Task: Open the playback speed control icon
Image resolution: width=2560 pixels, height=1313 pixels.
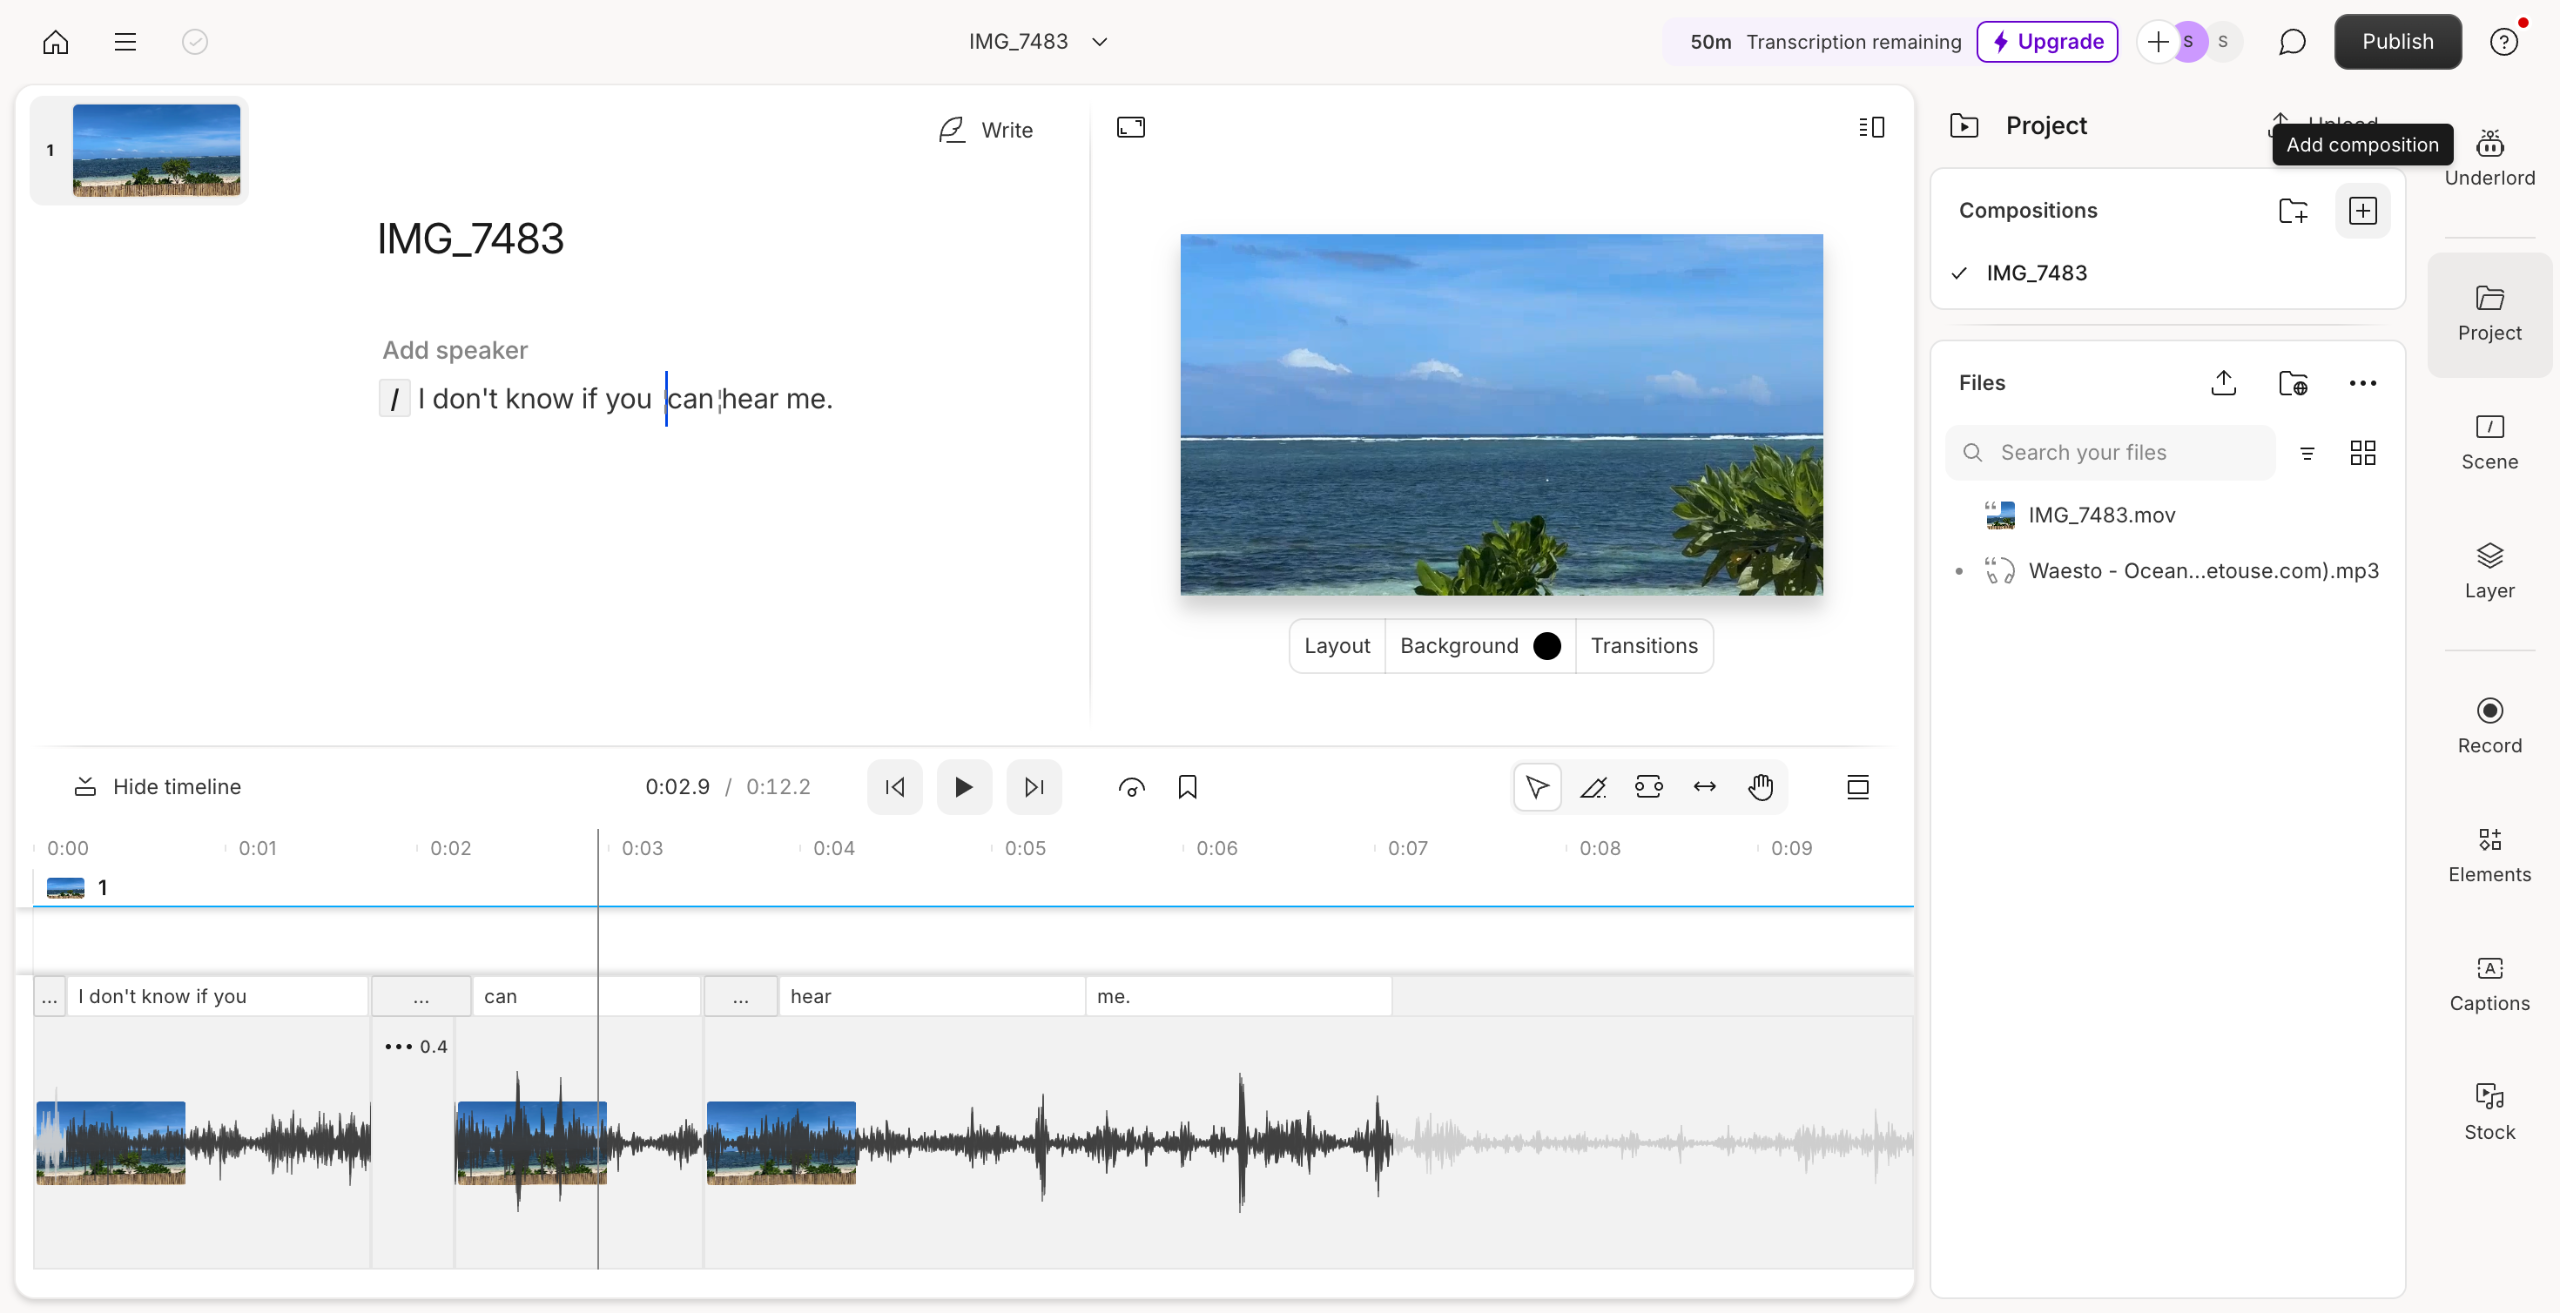Action: [1131, 787]
